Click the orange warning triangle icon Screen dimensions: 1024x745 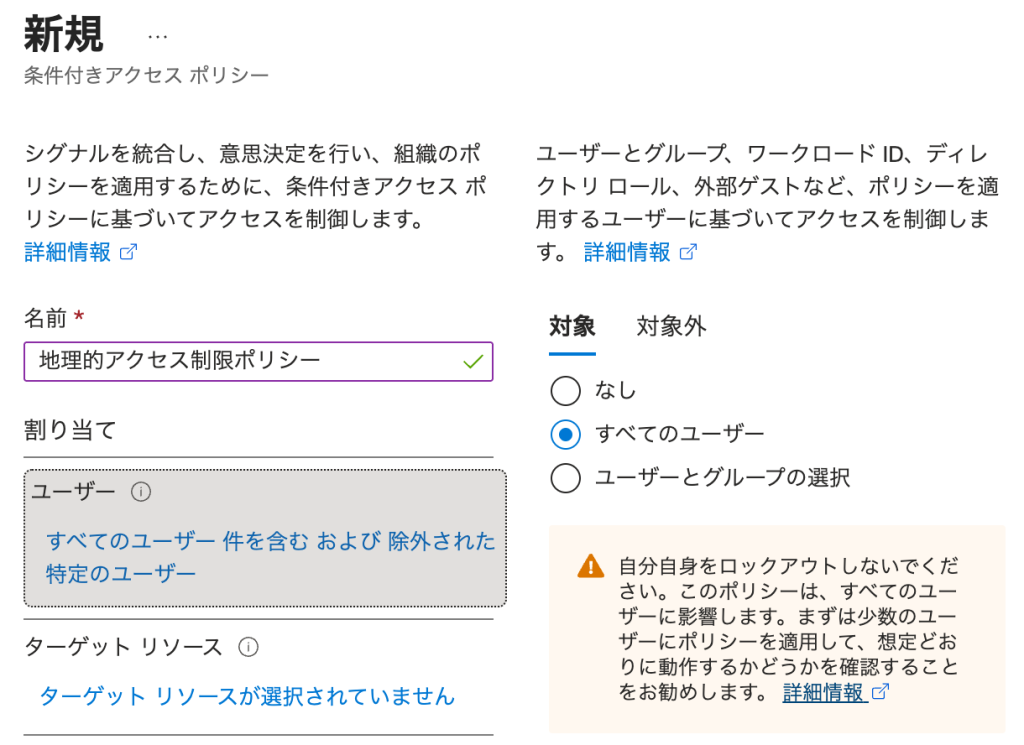tap(591, 566)
